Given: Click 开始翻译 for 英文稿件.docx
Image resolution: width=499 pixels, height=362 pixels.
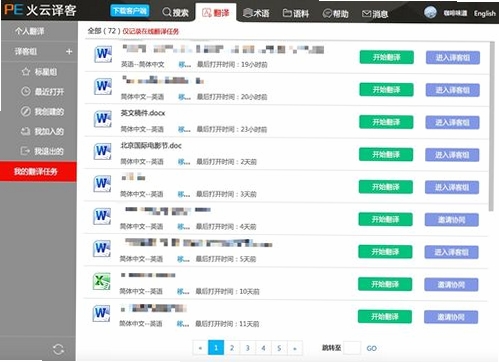Looking at the screenshot, I should [386, 122].
